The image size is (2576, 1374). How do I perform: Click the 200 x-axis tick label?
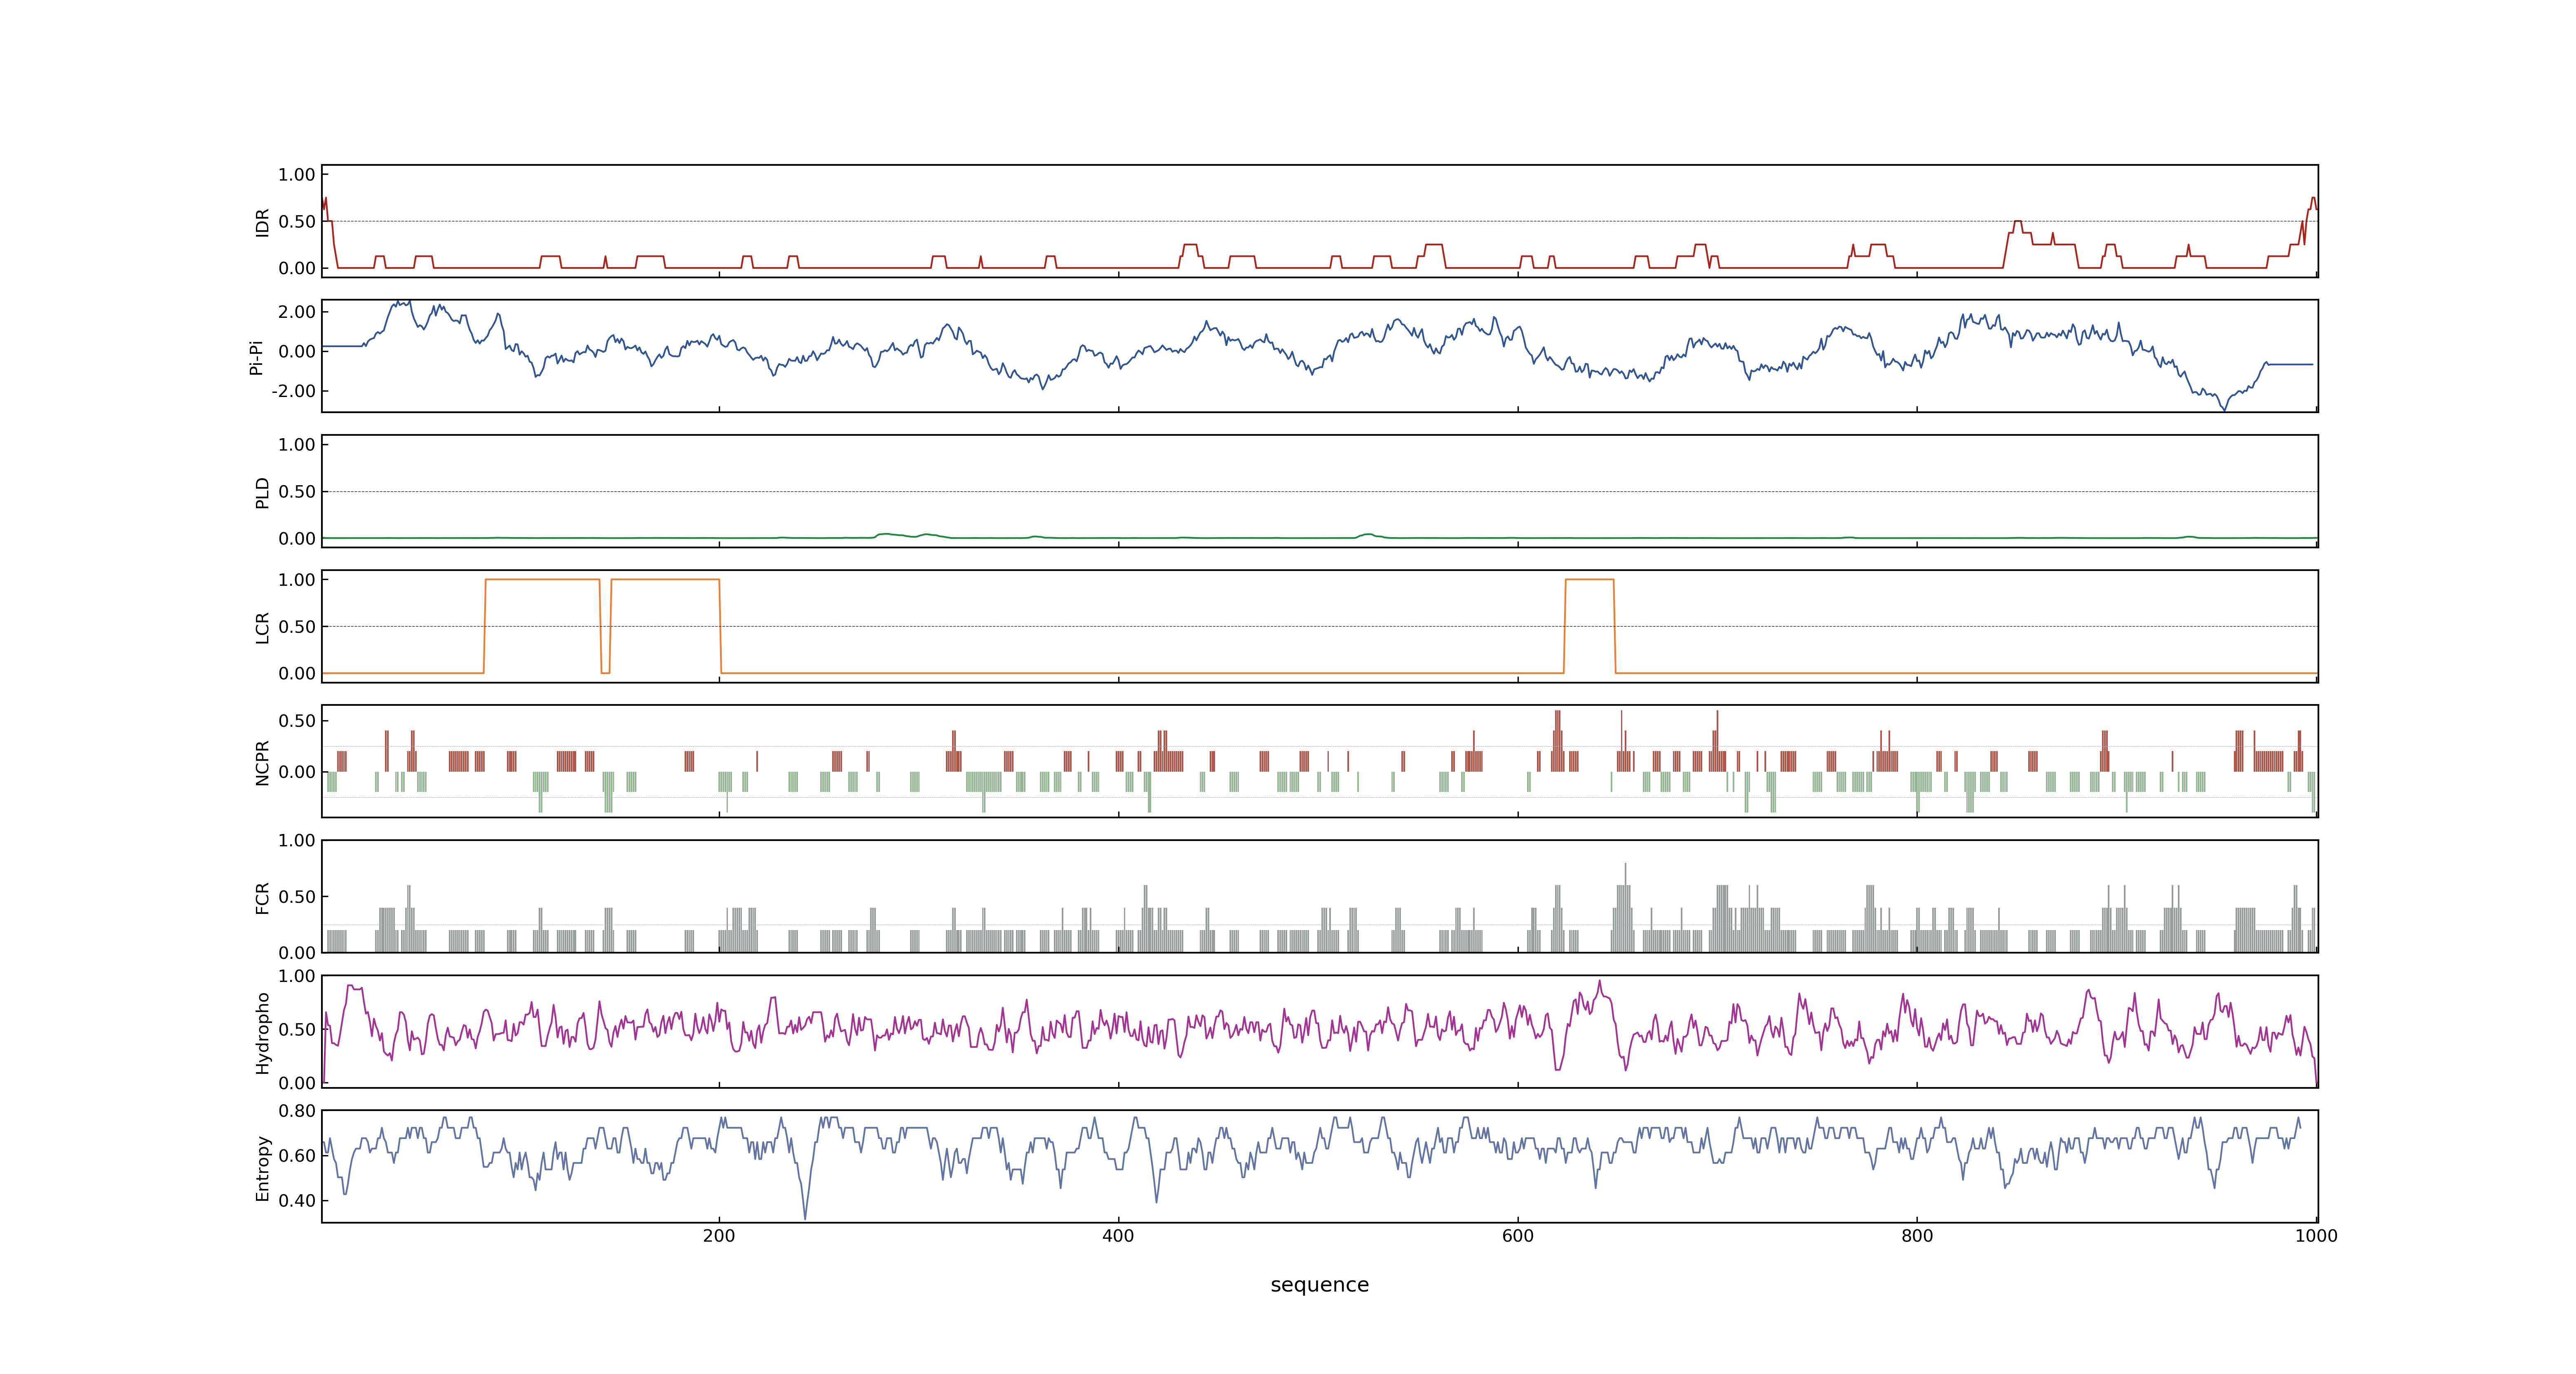[x=719, y=1236]
